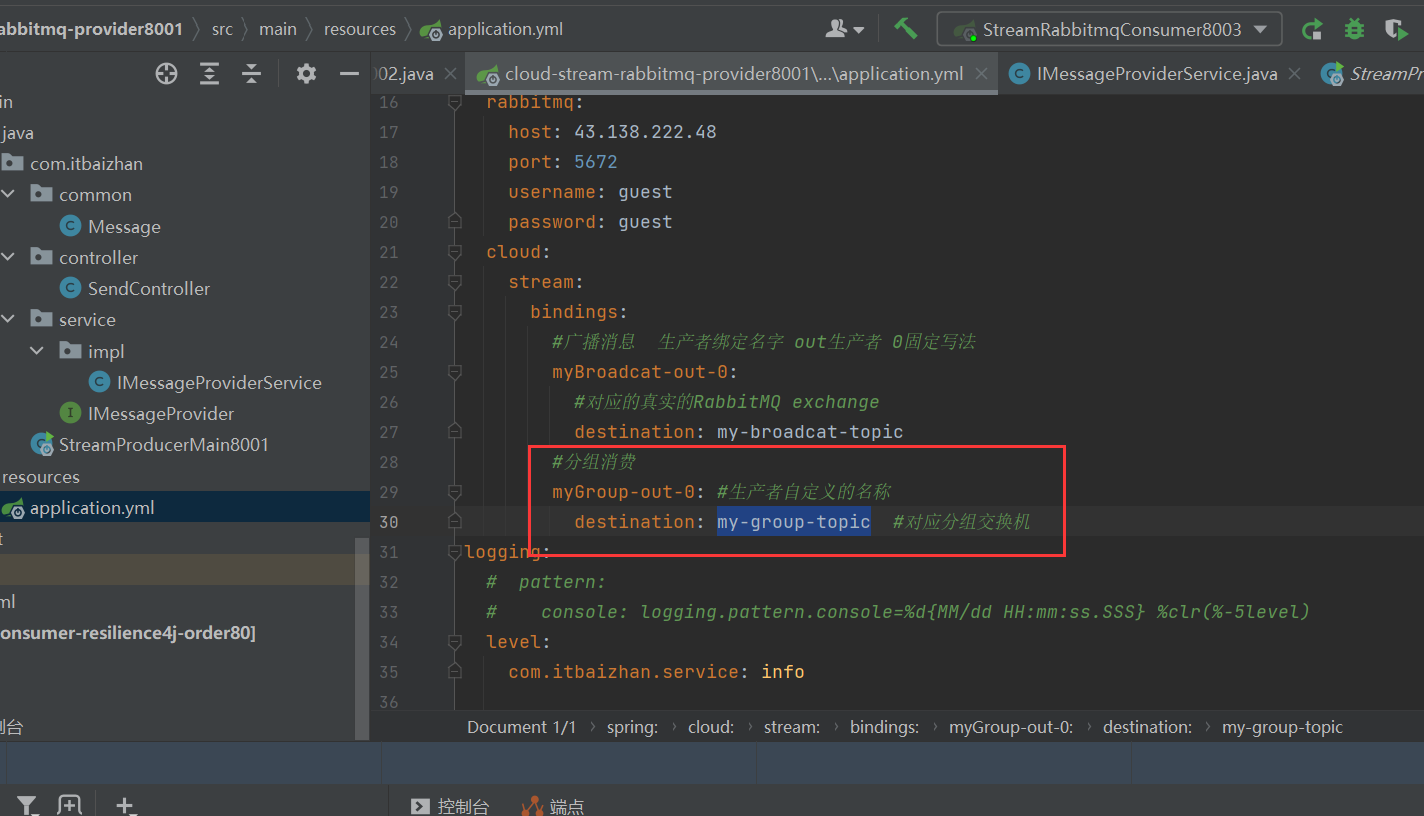Start debugging with the bug icon
The width and height of the screenshot is (1424, 816).
coord(1354,29)
